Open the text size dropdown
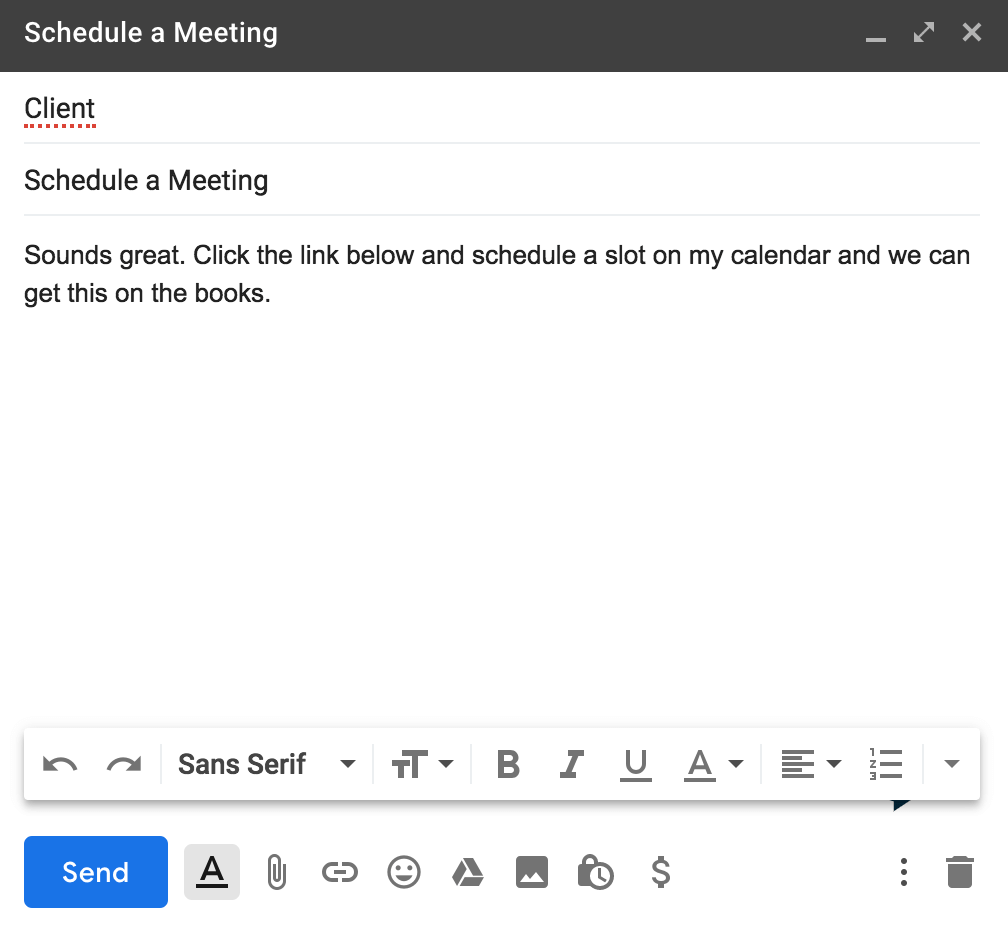This screenshot has height=936, width=1008. click(x=422, y=764)
